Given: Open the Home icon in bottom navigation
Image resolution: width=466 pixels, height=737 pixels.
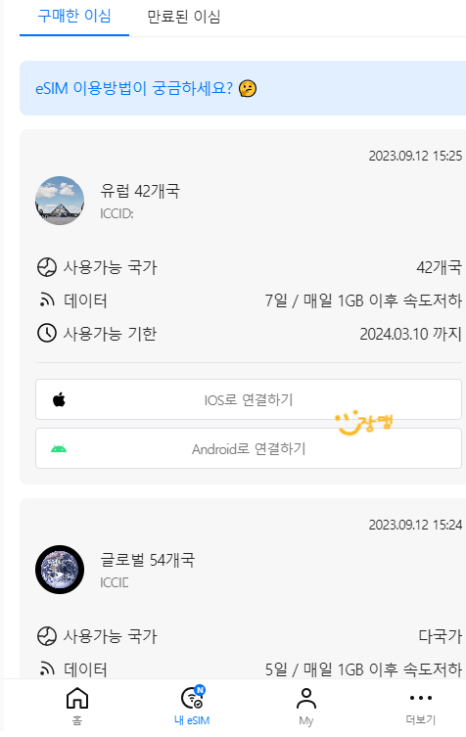Looking at the screenshot, I should [77, 698].
